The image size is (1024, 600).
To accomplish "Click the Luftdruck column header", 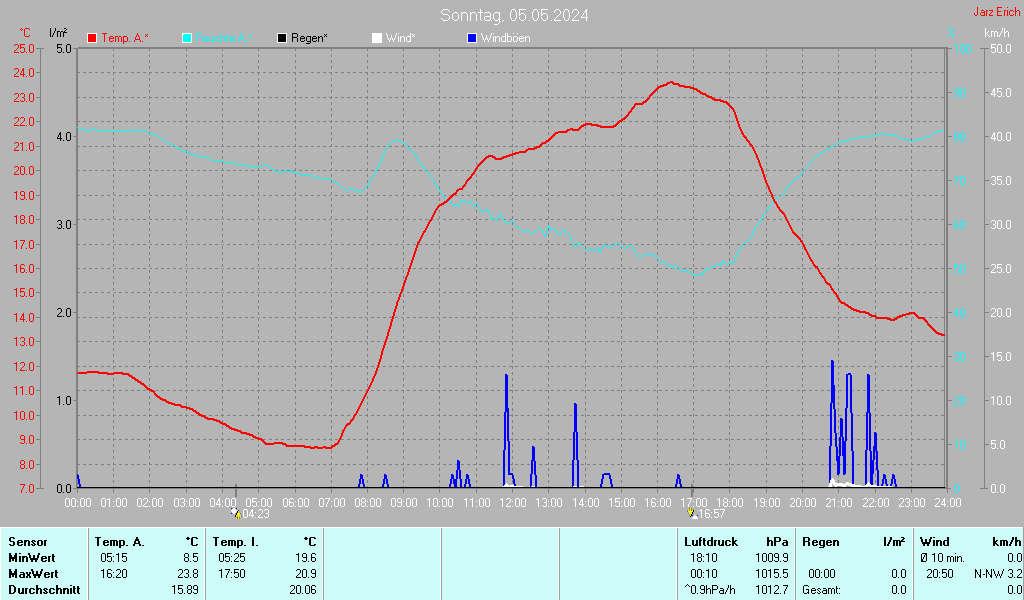I will 711,542.
